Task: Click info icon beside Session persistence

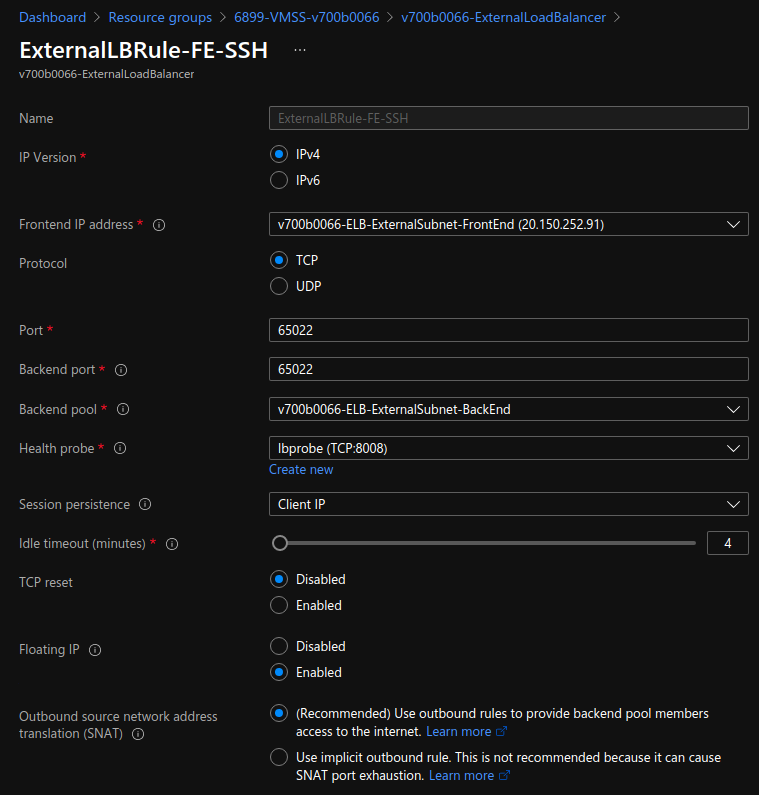Action: coord(145,505)
